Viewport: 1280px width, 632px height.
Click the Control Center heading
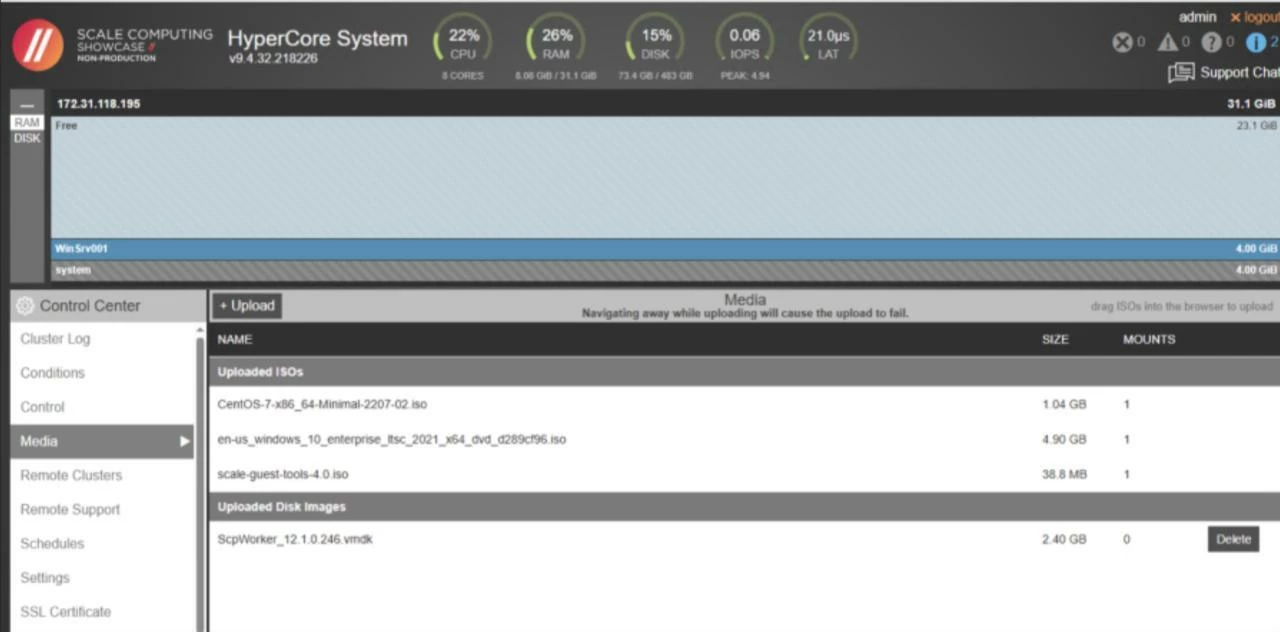click(x=90, y=306)
